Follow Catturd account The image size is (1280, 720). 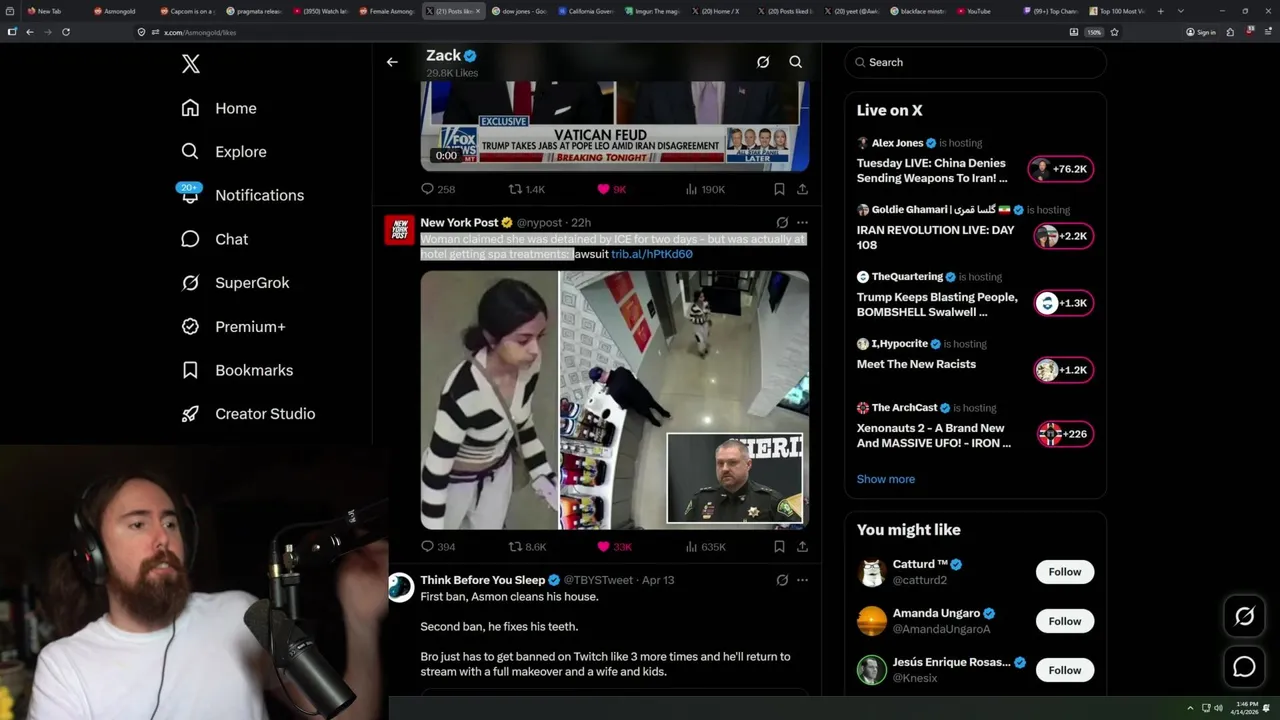(1064, 572)
